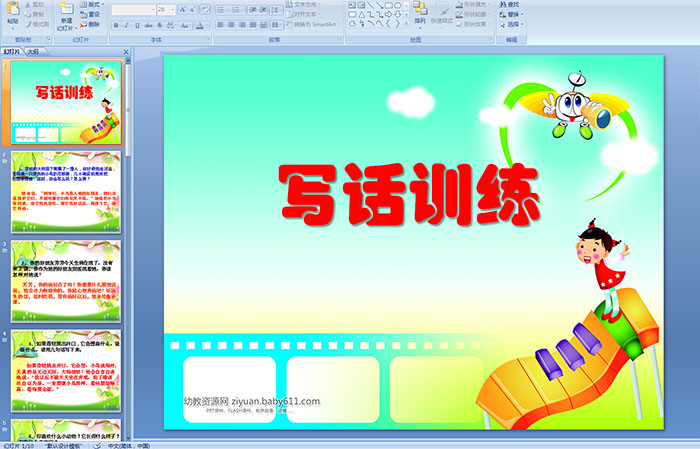The width and height of the screenshot is (700, 449).
Task: Click the Reset (重设) slide button
Action: tap(90, 14)
